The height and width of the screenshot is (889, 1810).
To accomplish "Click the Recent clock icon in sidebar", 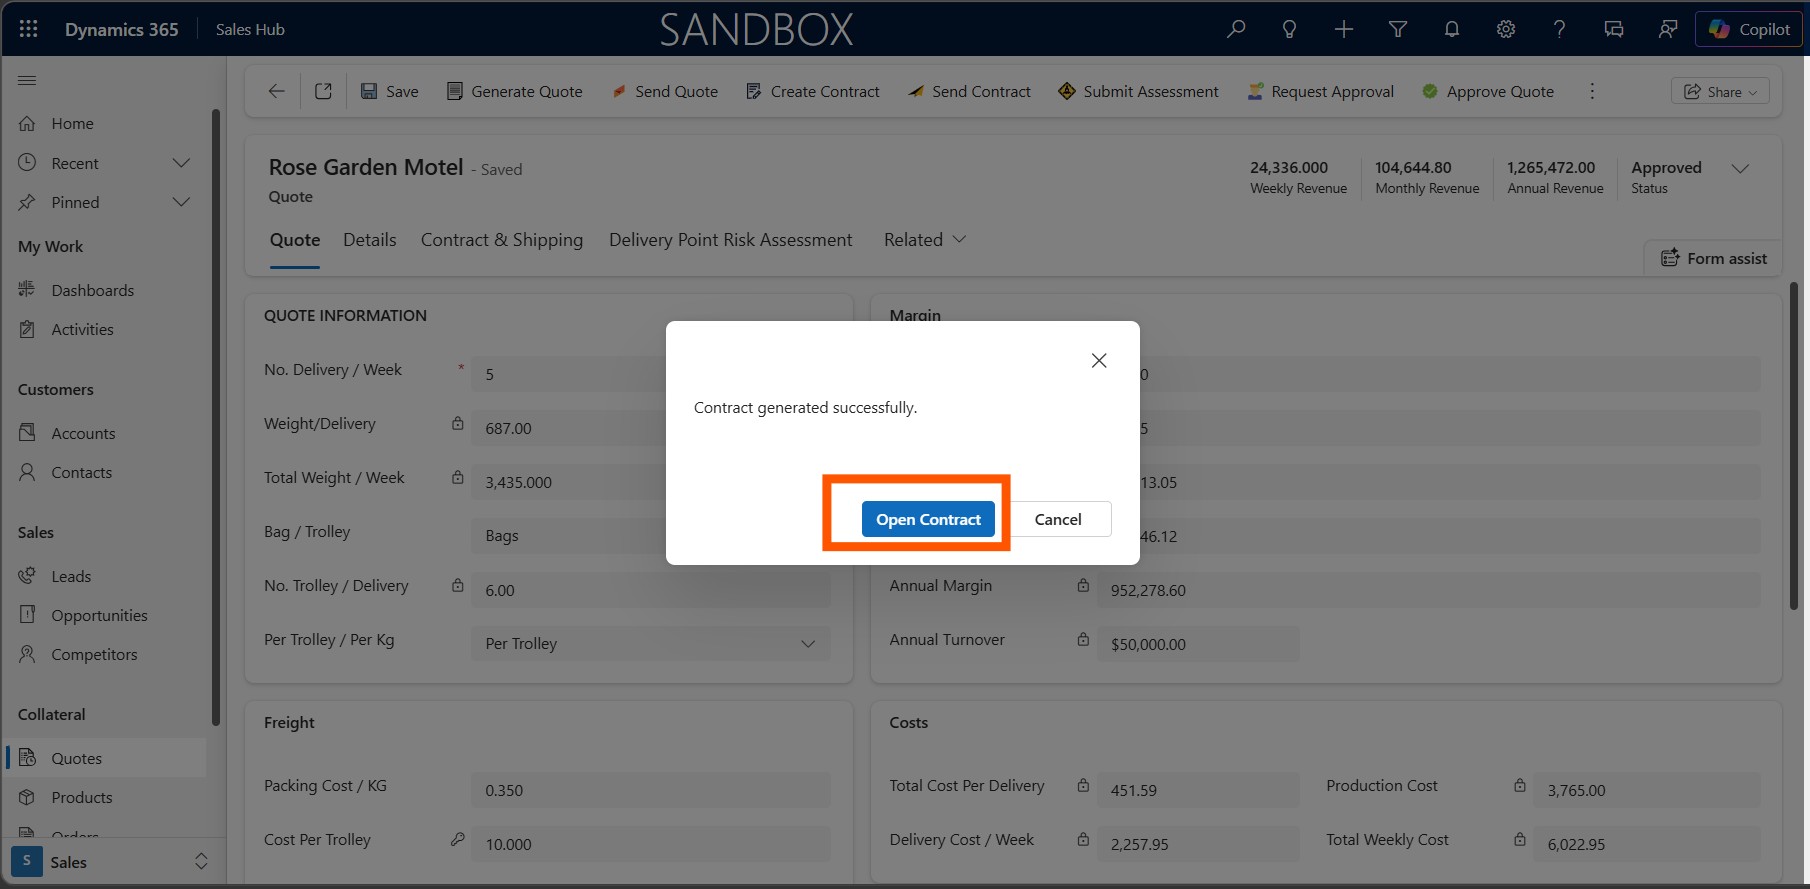I will [28, 163].
